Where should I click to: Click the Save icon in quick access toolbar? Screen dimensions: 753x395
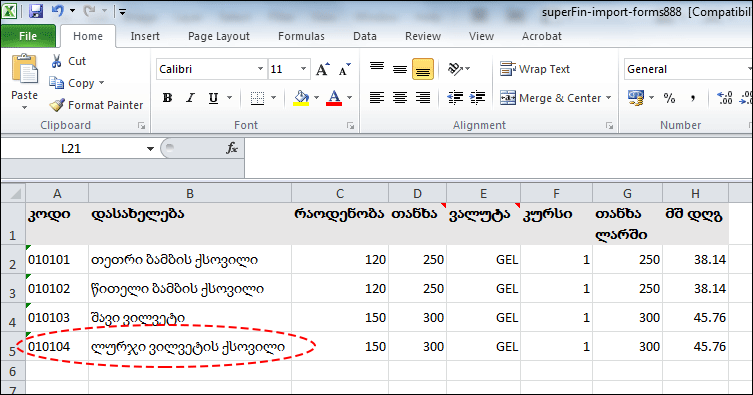coord(36,11)
